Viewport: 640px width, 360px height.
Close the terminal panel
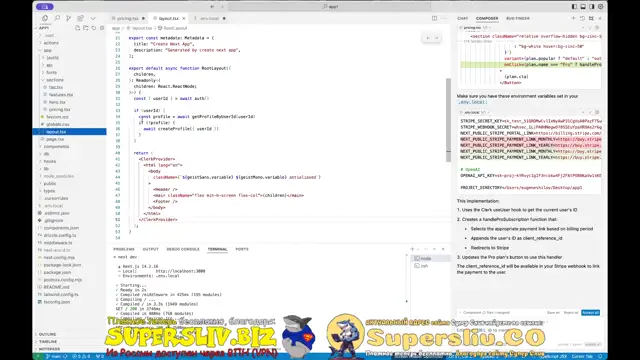(443, 249)
